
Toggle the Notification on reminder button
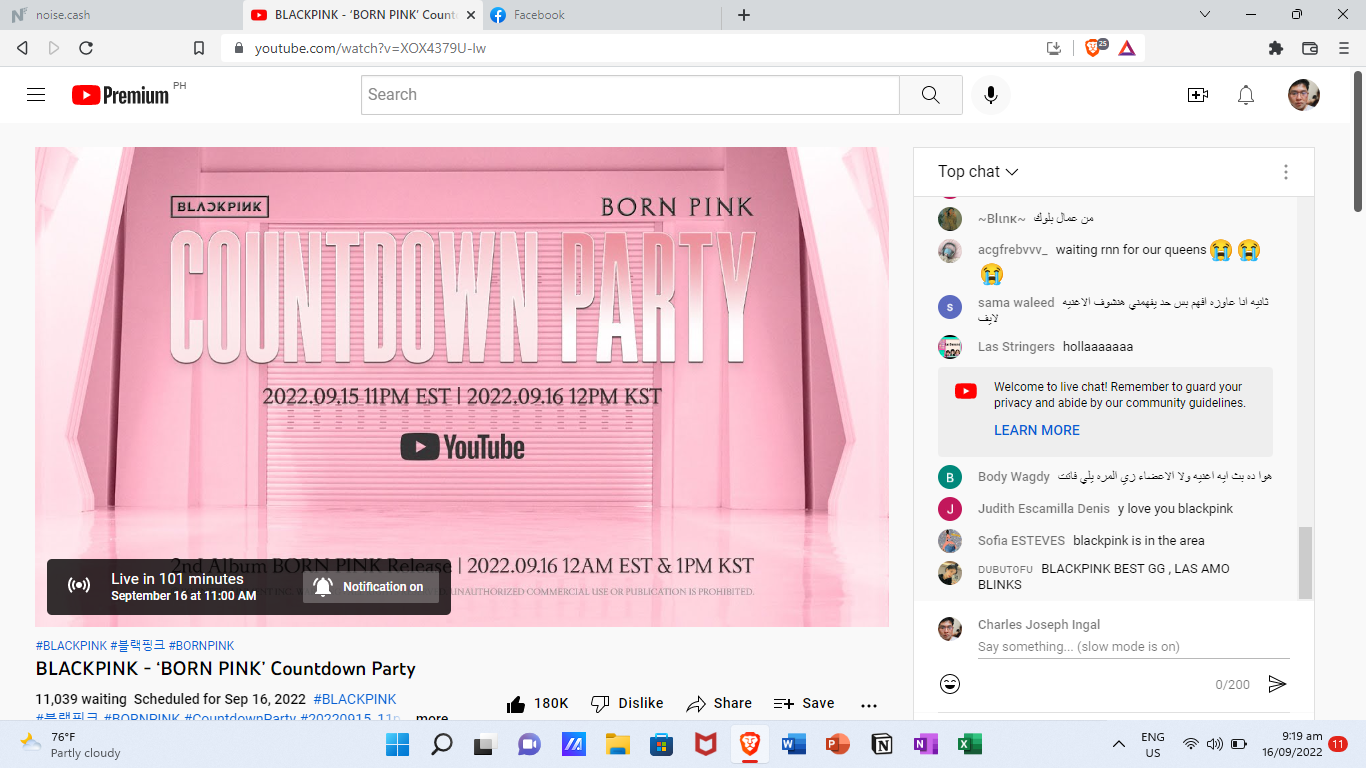coord(371,587)
